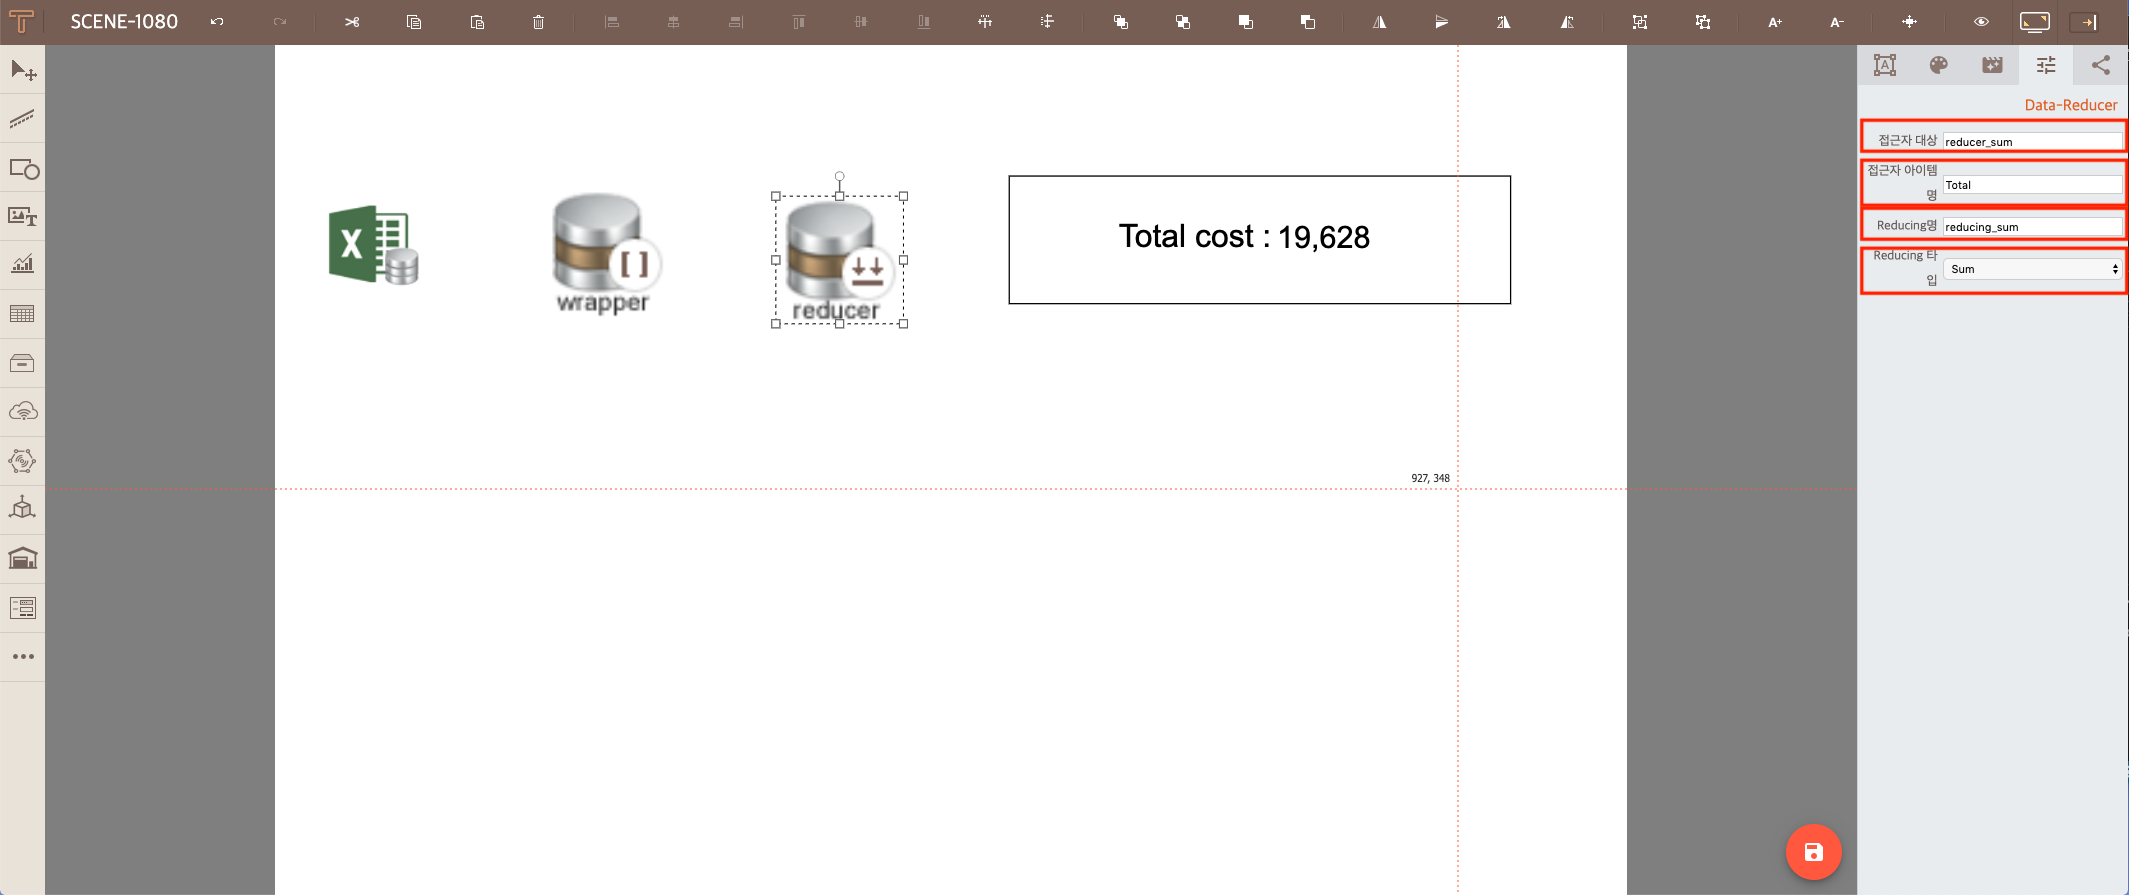The image size is (2129, 895).
Task: Click the four-arrow move icon
Action: pos(1909,22)
